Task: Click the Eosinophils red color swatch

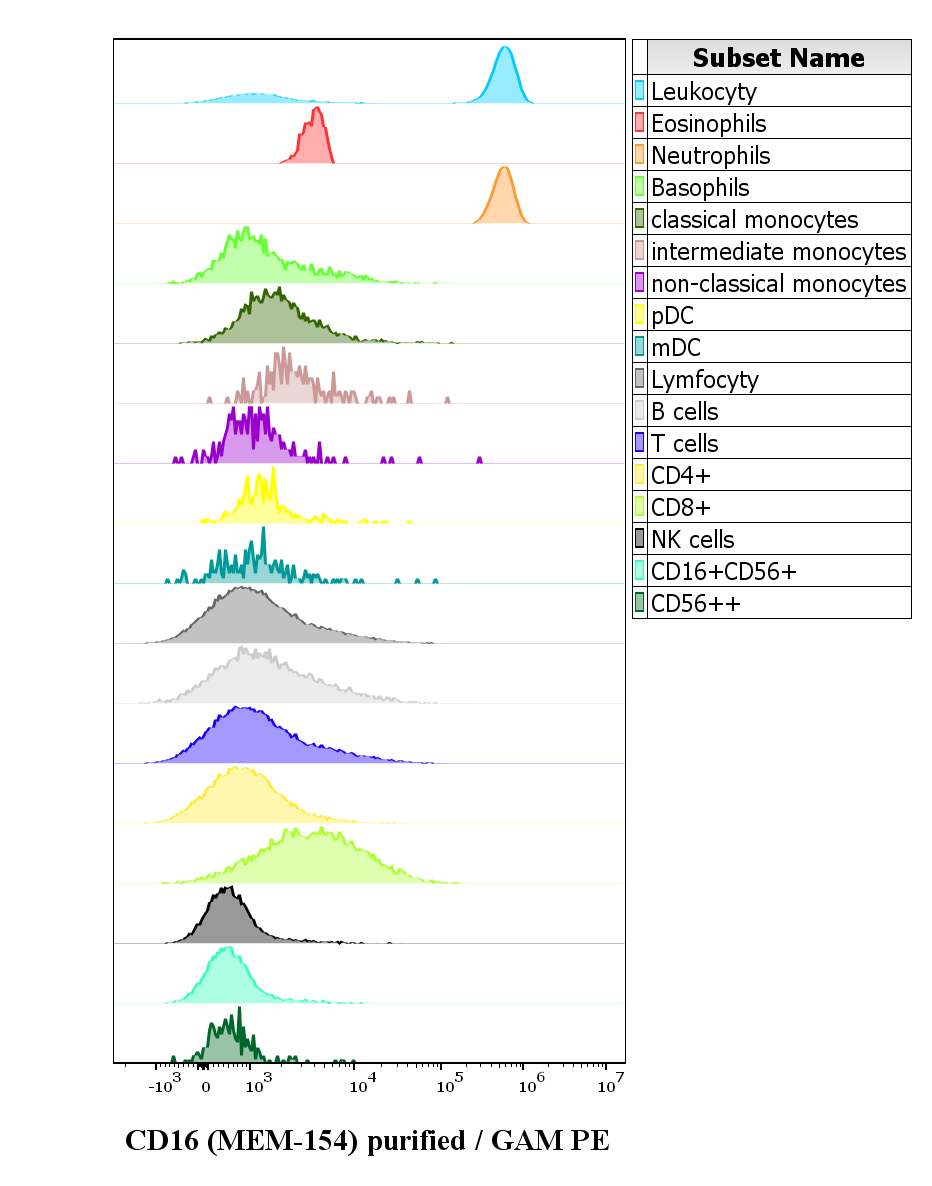Action: [640, 123]
